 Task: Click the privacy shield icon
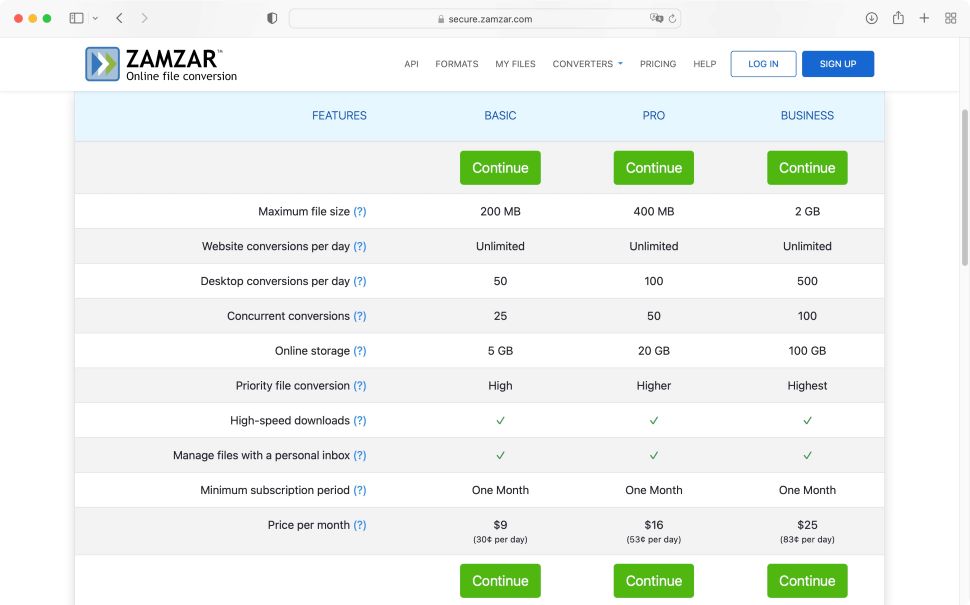[272, 18]
